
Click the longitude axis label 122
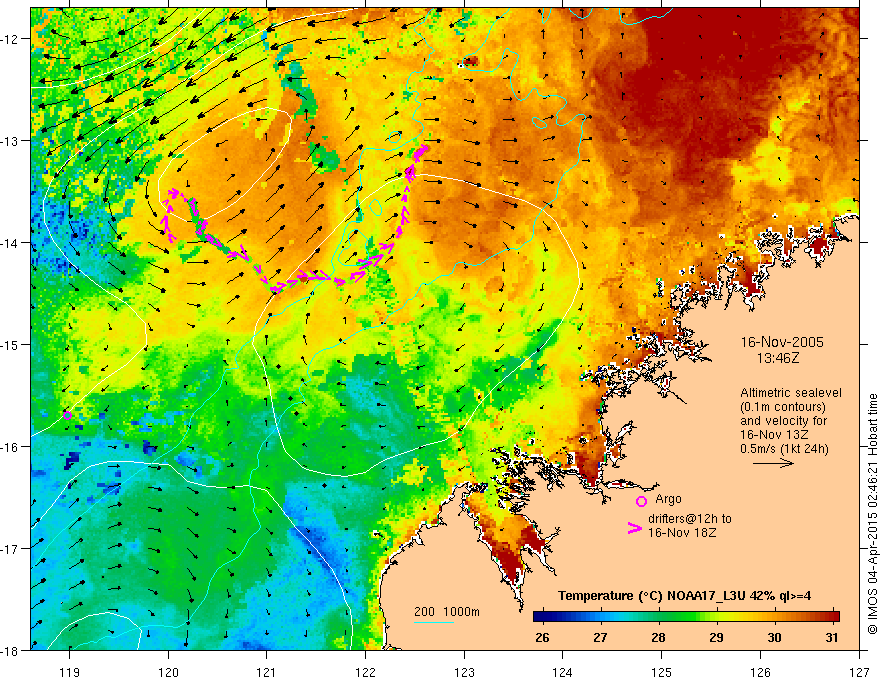(365, 672)
